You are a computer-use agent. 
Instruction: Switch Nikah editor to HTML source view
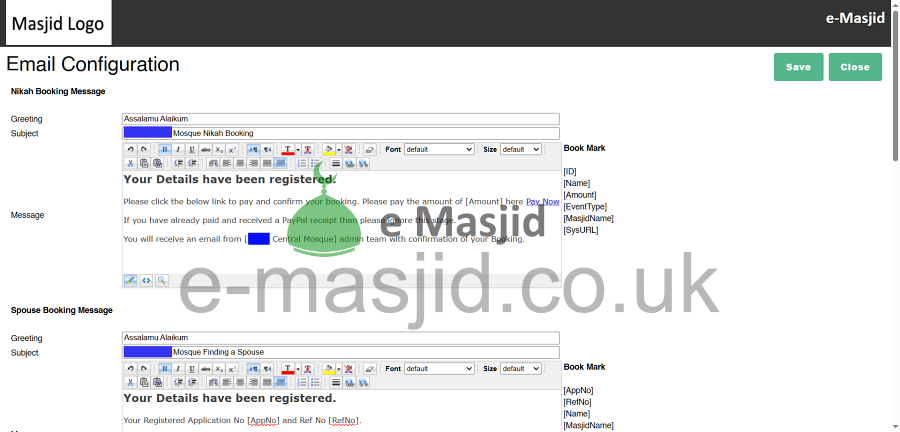pyautogui.click(x=146, y=280)
